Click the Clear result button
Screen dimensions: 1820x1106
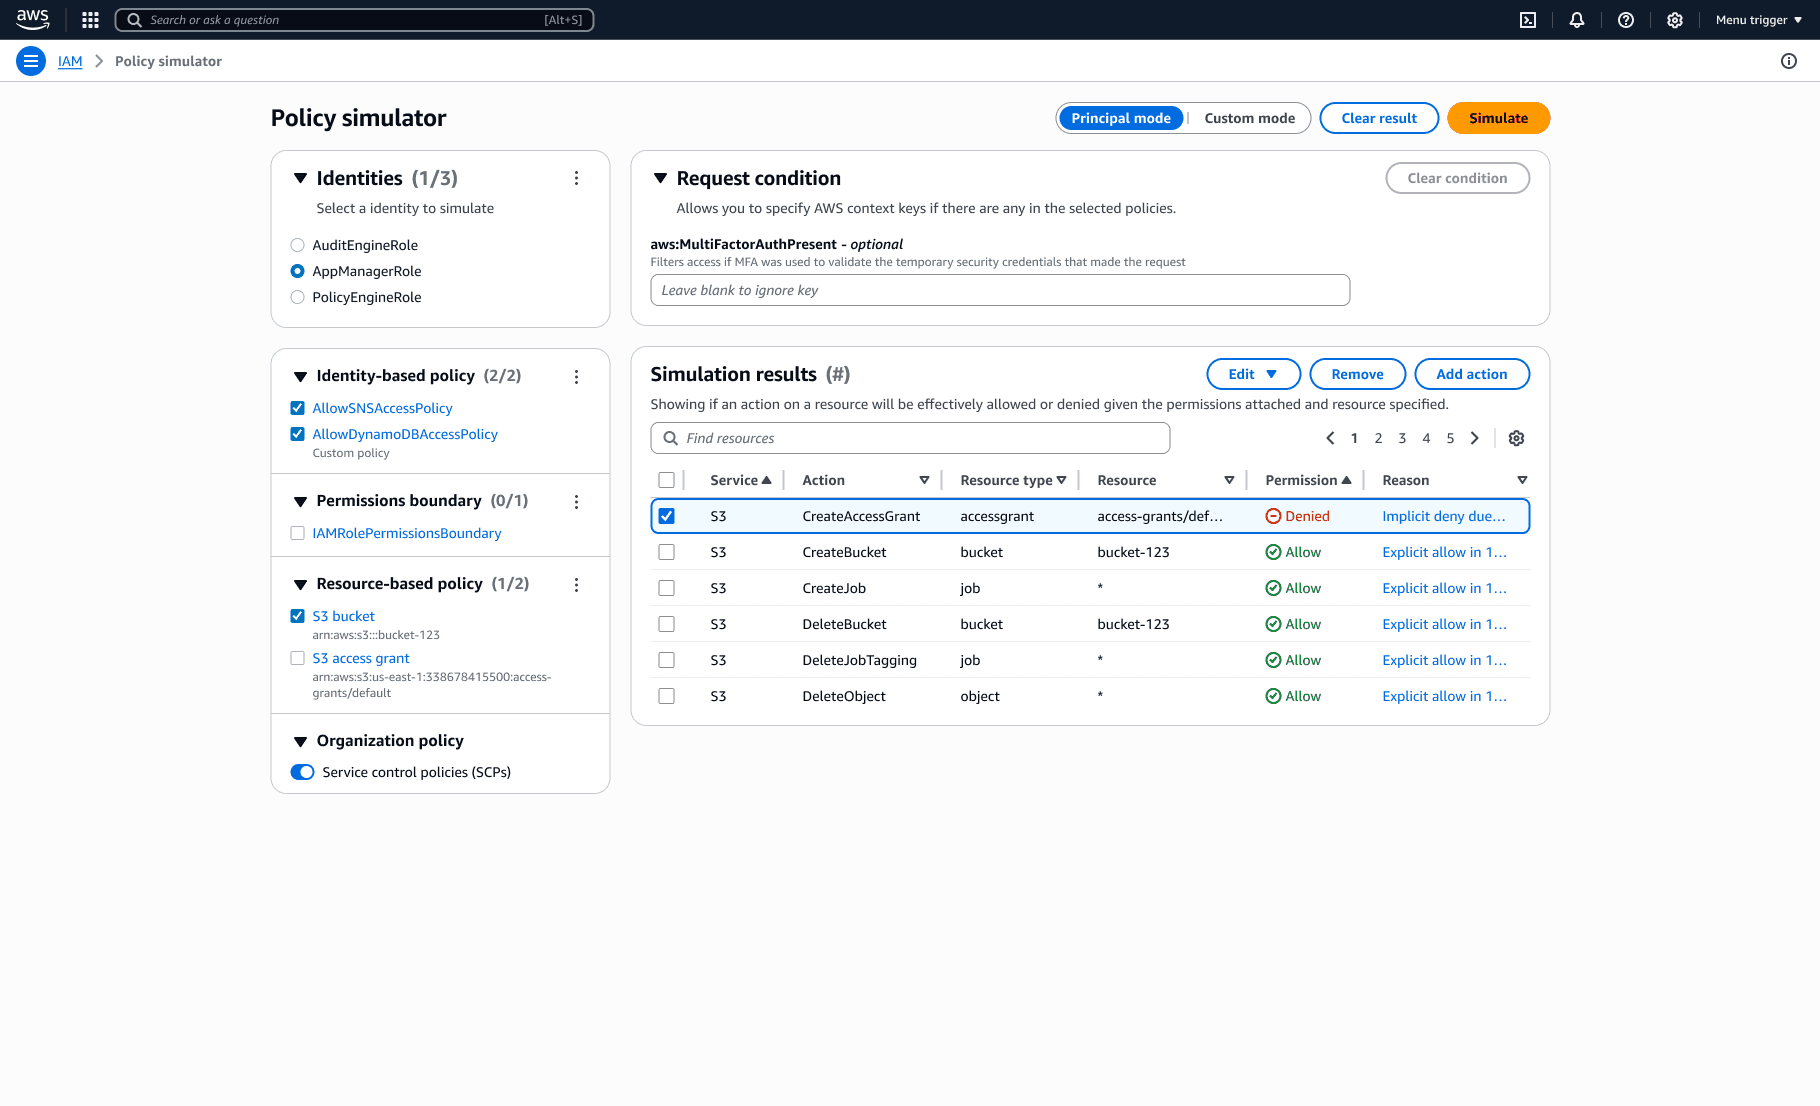[x=1379, y=118]
